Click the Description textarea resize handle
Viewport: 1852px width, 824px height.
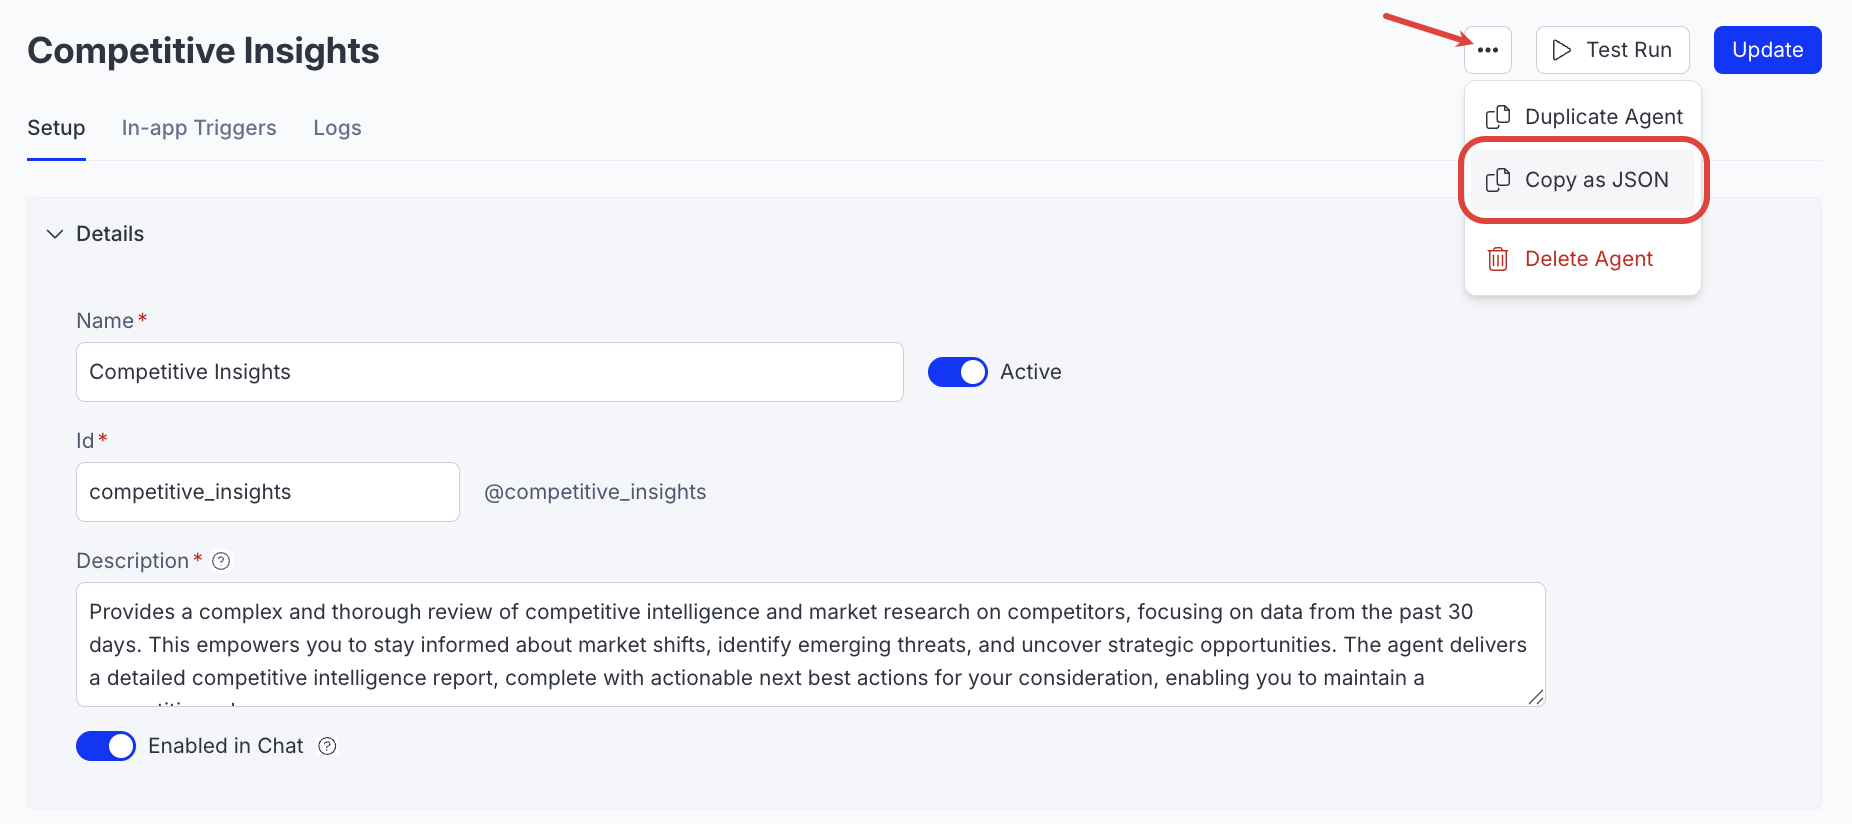1536,697
